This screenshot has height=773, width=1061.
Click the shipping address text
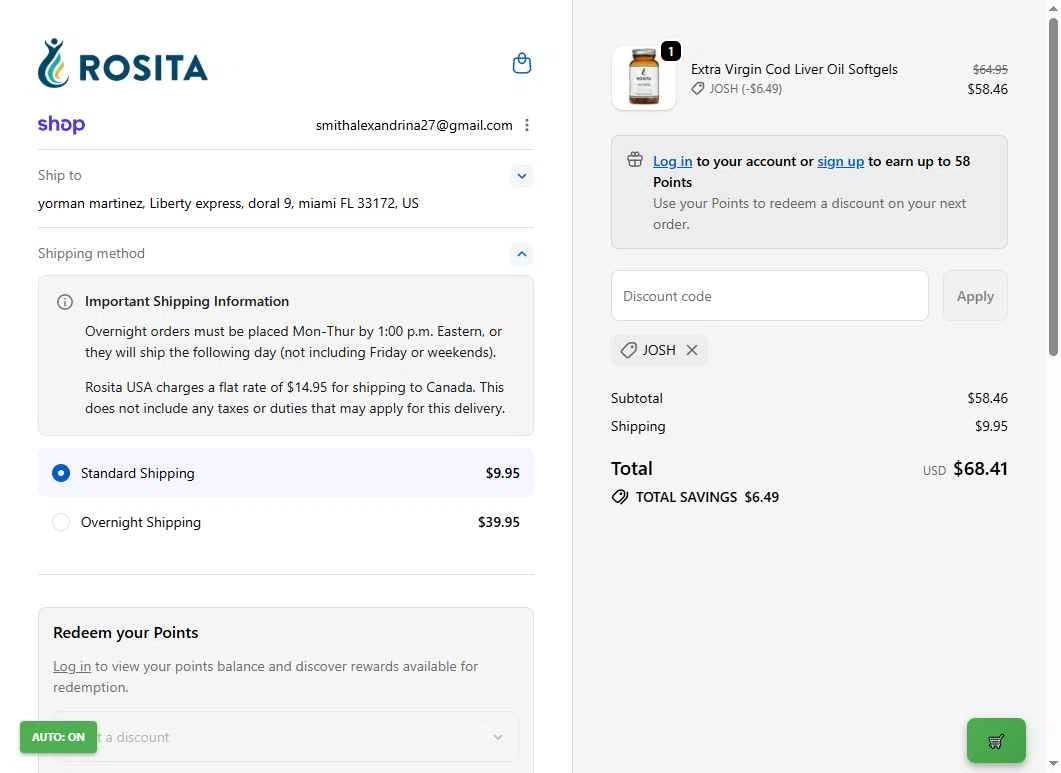228,203
